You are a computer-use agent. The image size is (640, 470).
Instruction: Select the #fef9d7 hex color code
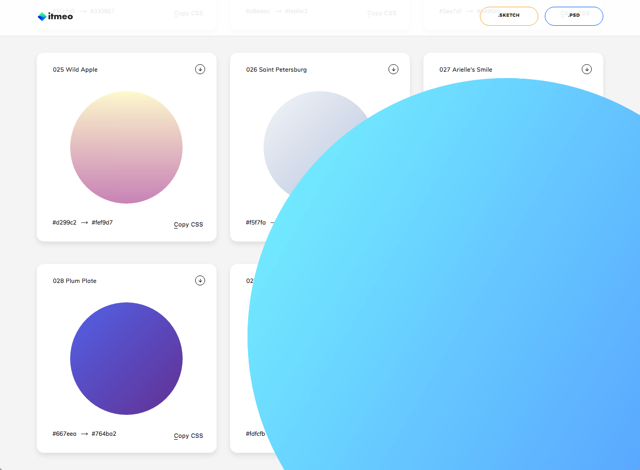(102, 223)
